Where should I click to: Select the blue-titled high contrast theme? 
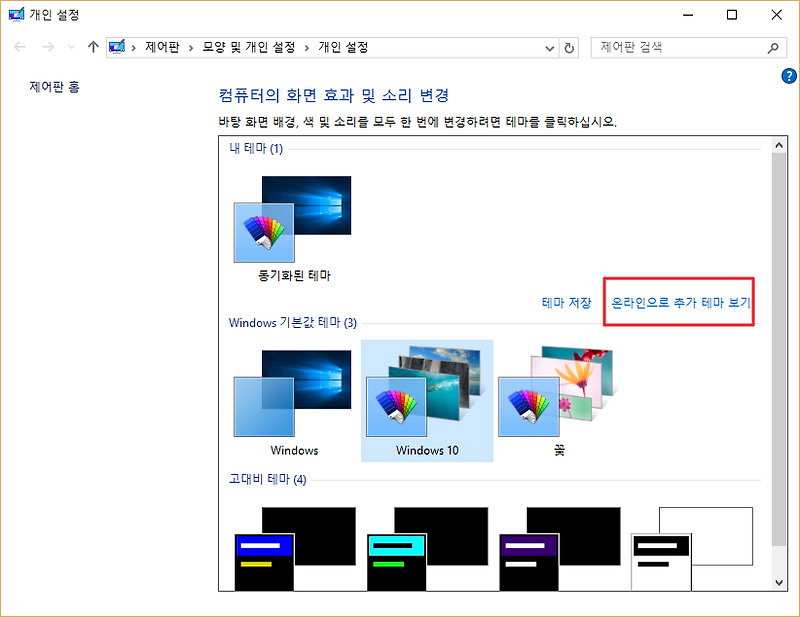(x=294, y=549)
